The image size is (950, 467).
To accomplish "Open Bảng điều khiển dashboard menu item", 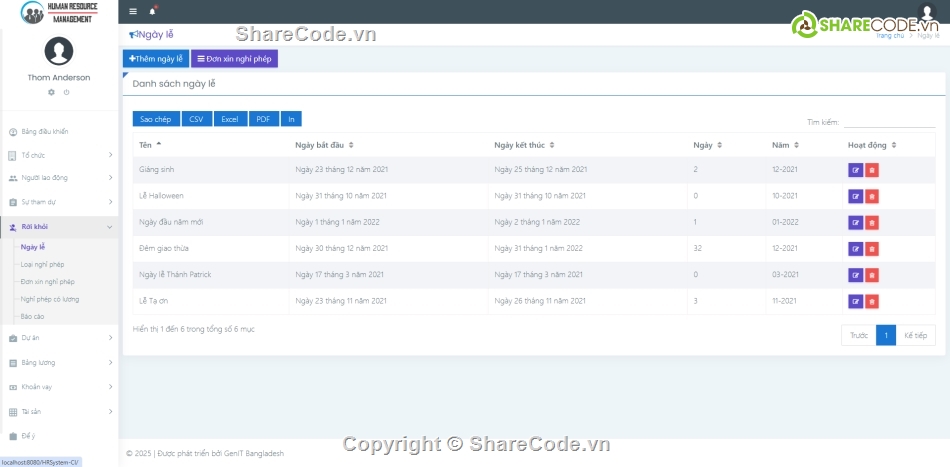I will point(59,131).
